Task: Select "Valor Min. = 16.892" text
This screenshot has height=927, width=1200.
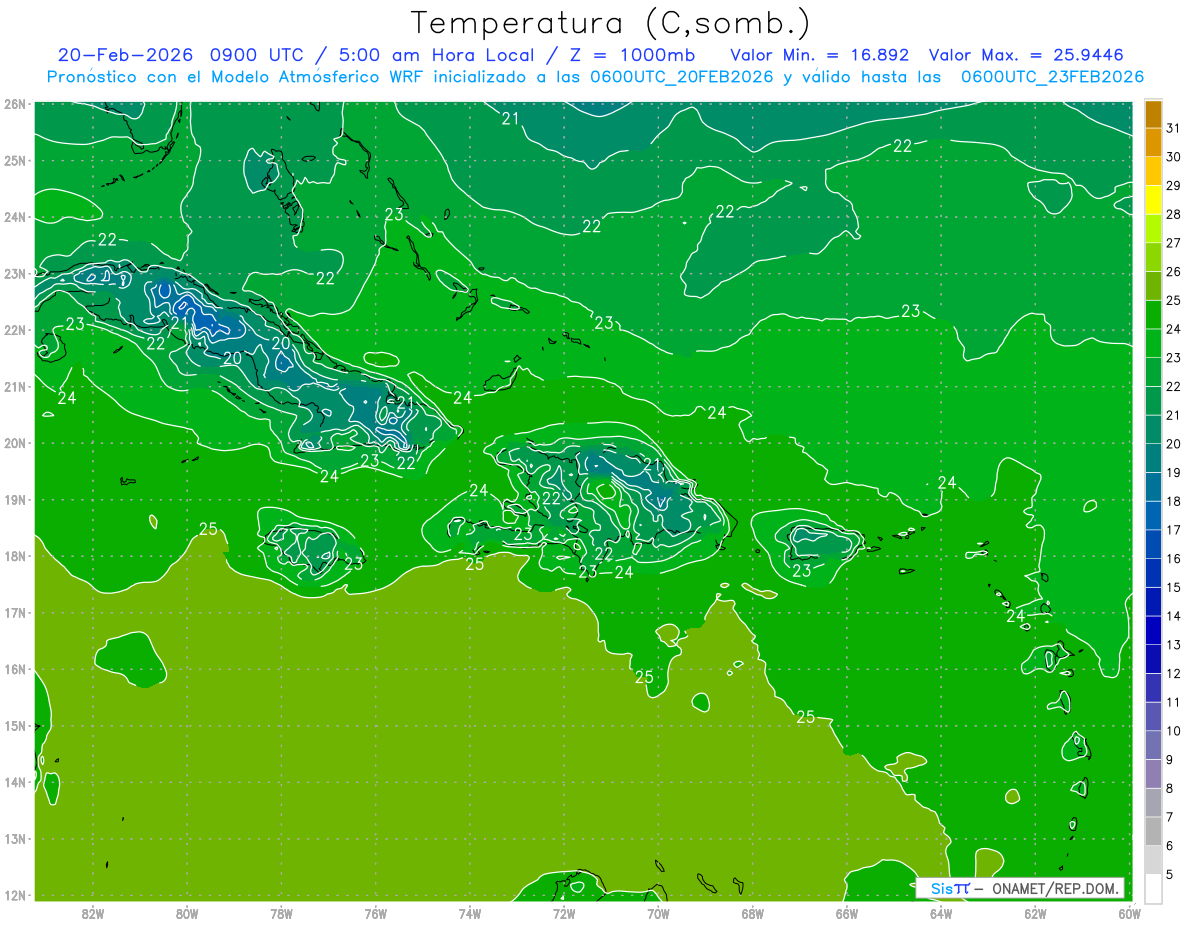Action: [819, 54]
